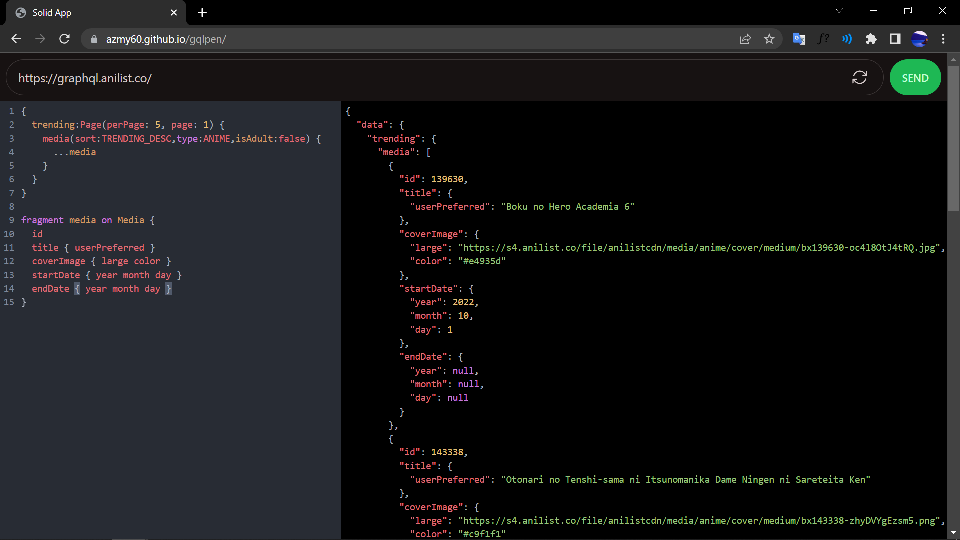Screen dimensions: 960x540
Task: Click the bx139630 cover image URL
Action: (698, 248)
